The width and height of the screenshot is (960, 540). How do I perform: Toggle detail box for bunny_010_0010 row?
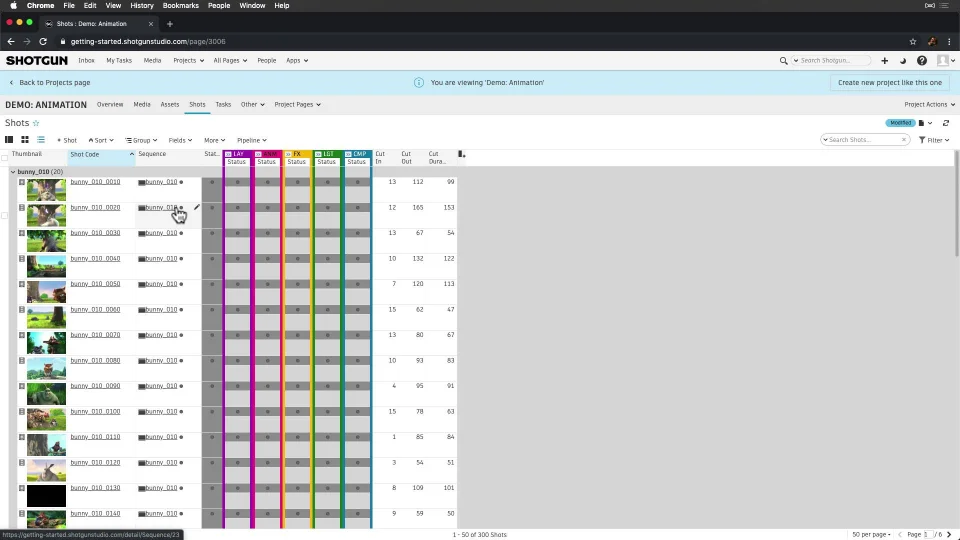(21, 182)
